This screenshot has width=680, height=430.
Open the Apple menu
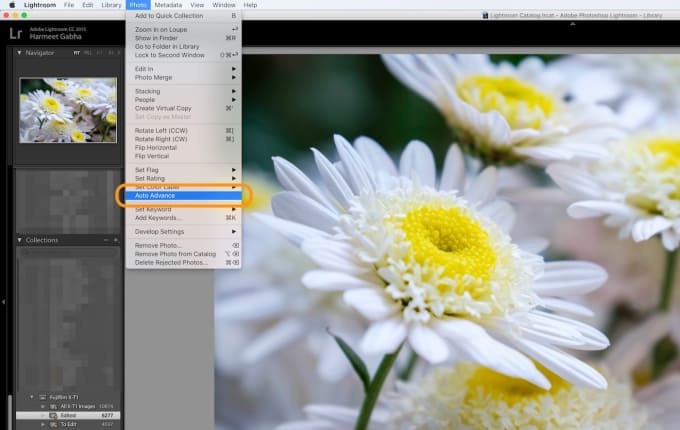click(12, 5)
